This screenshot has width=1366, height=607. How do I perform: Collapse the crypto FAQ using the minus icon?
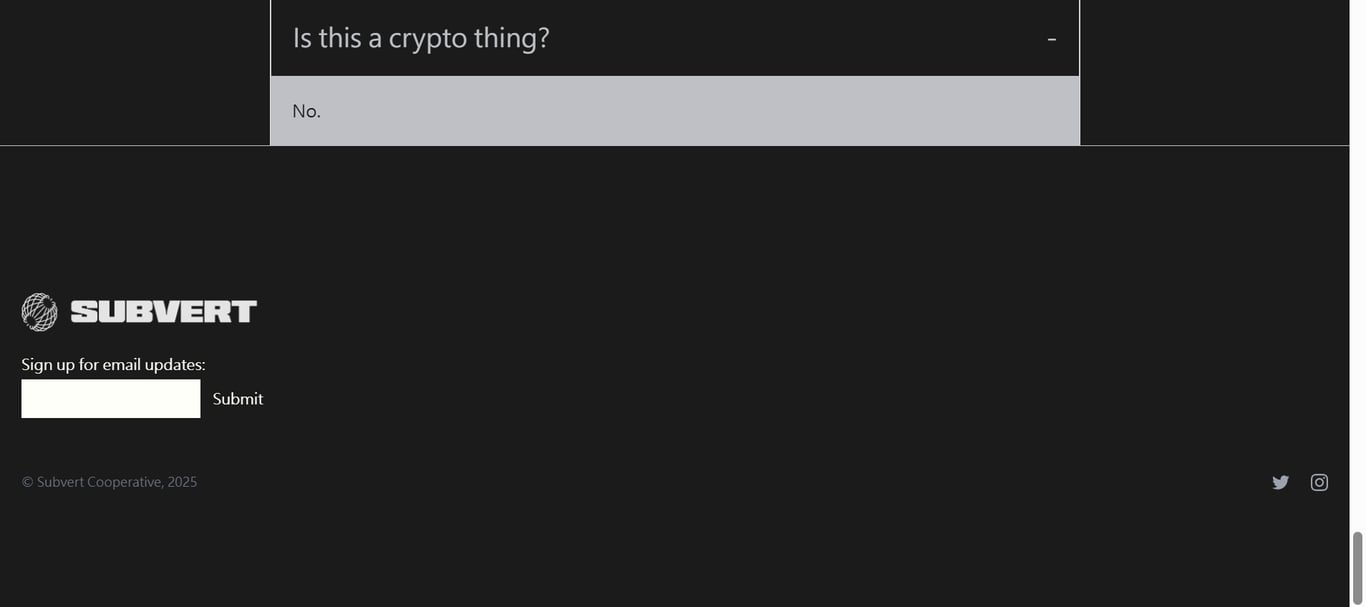[1051, 39]
